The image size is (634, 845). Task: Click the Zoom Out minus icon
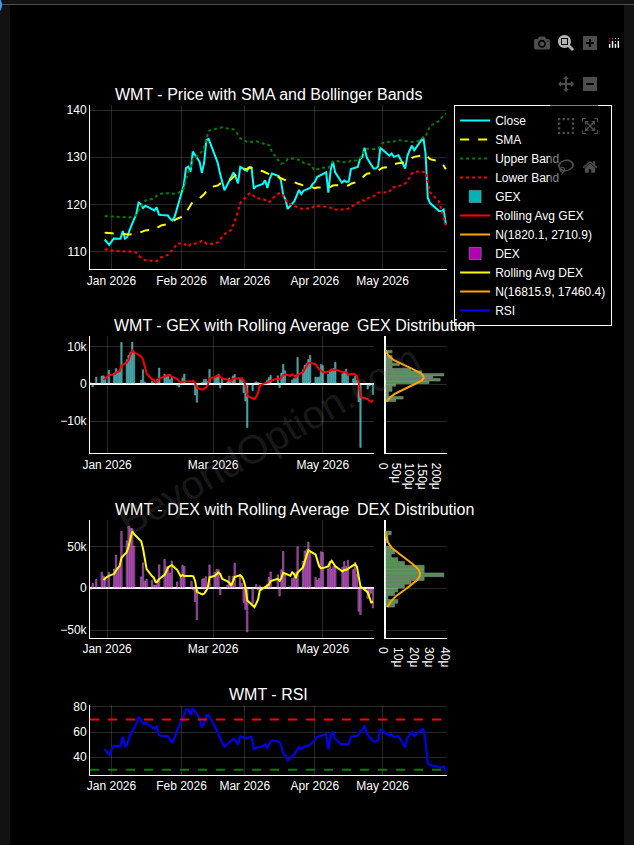point(590,84)
